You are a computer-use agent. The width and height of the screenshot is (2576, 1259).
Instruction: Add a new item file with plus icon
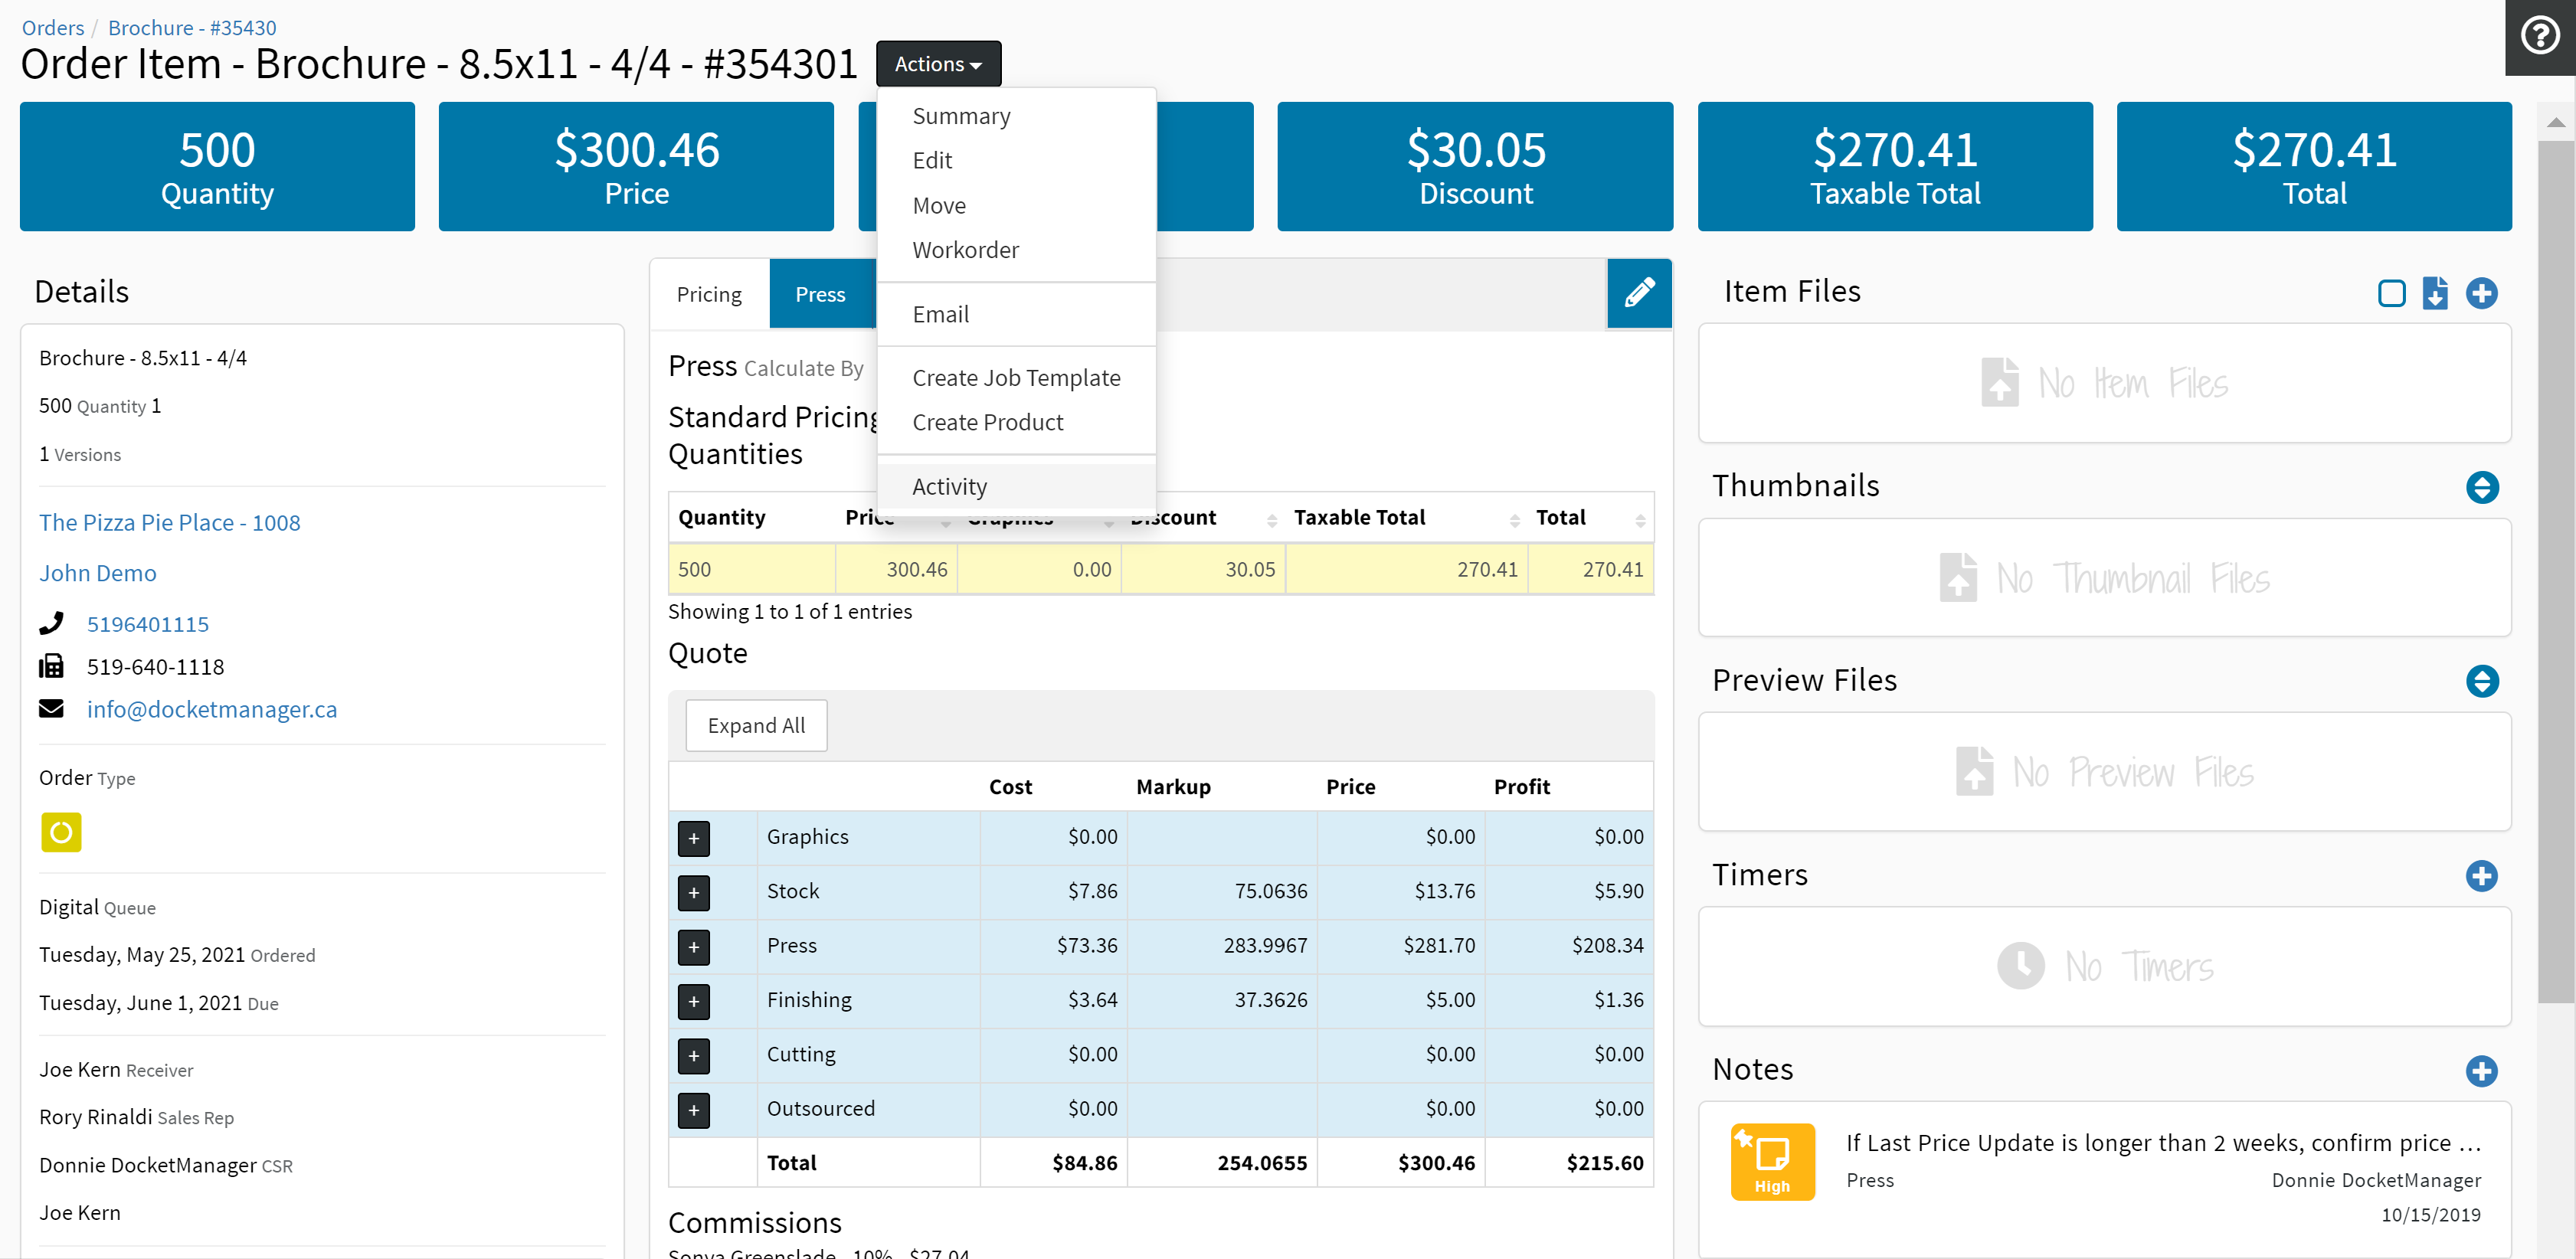point(2481,293)
